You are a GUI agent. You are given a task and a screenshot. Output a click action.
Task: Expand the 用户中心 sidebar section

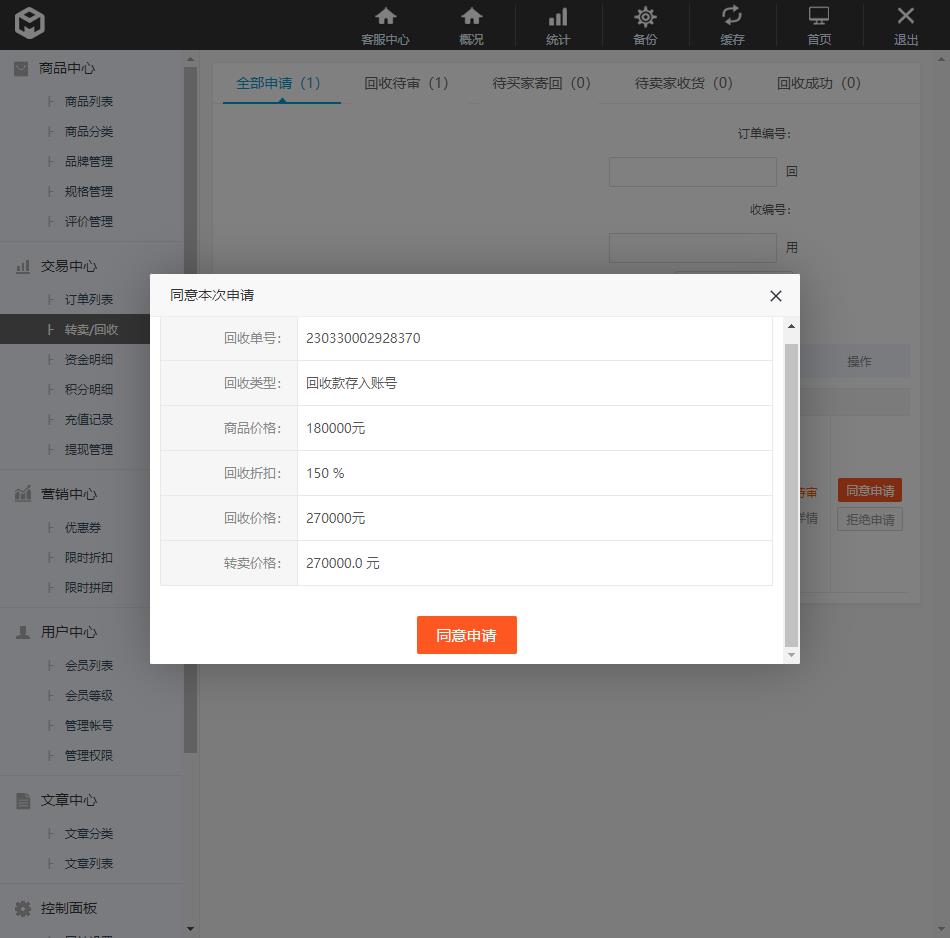68,632
